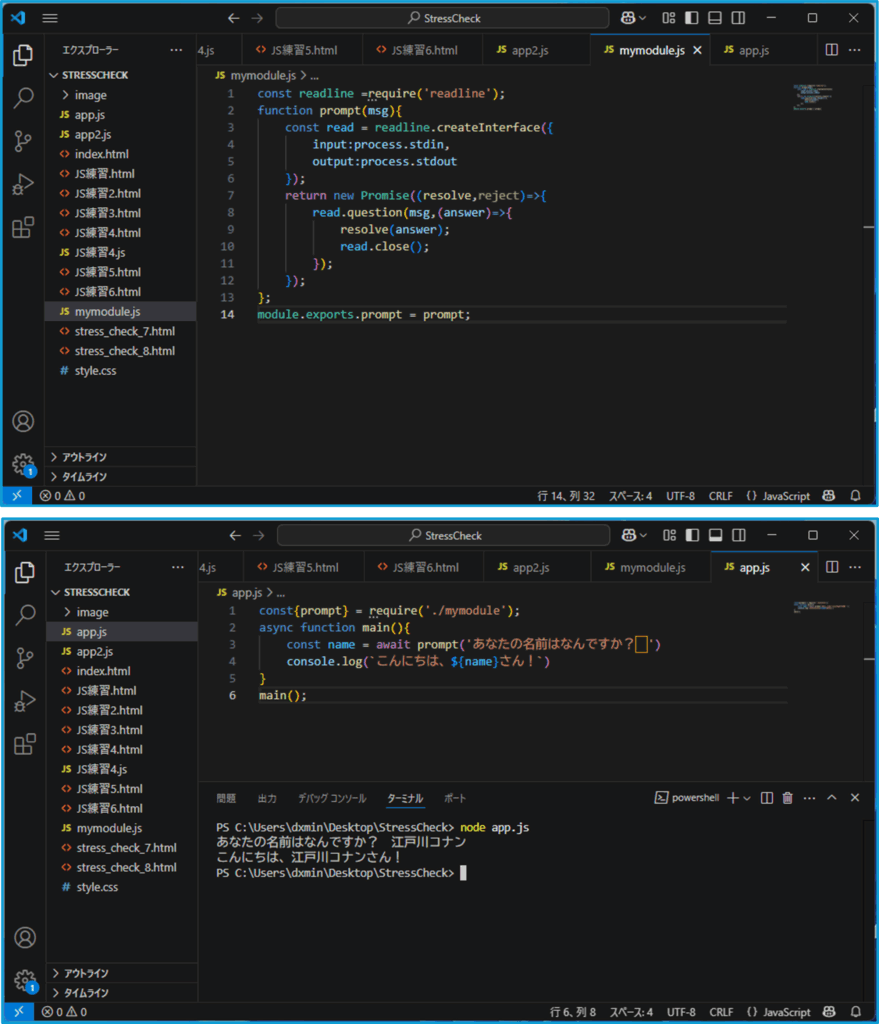Toggle secondary side bar in top window
The width and height of the screenshot is (879, 1024).
pyautogui.click(x=739, y=18)
